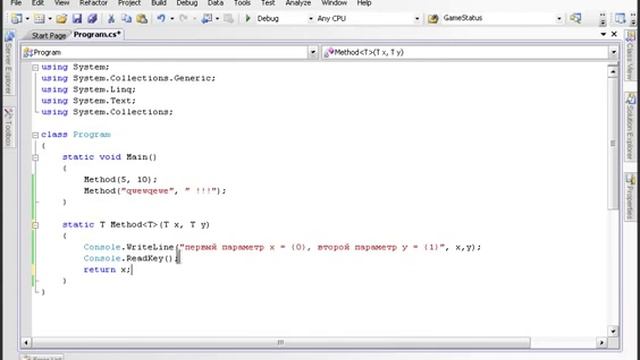Open the Add New Item icon's dropdown arrow
The image size is (640, 360).
click(50, 19)
